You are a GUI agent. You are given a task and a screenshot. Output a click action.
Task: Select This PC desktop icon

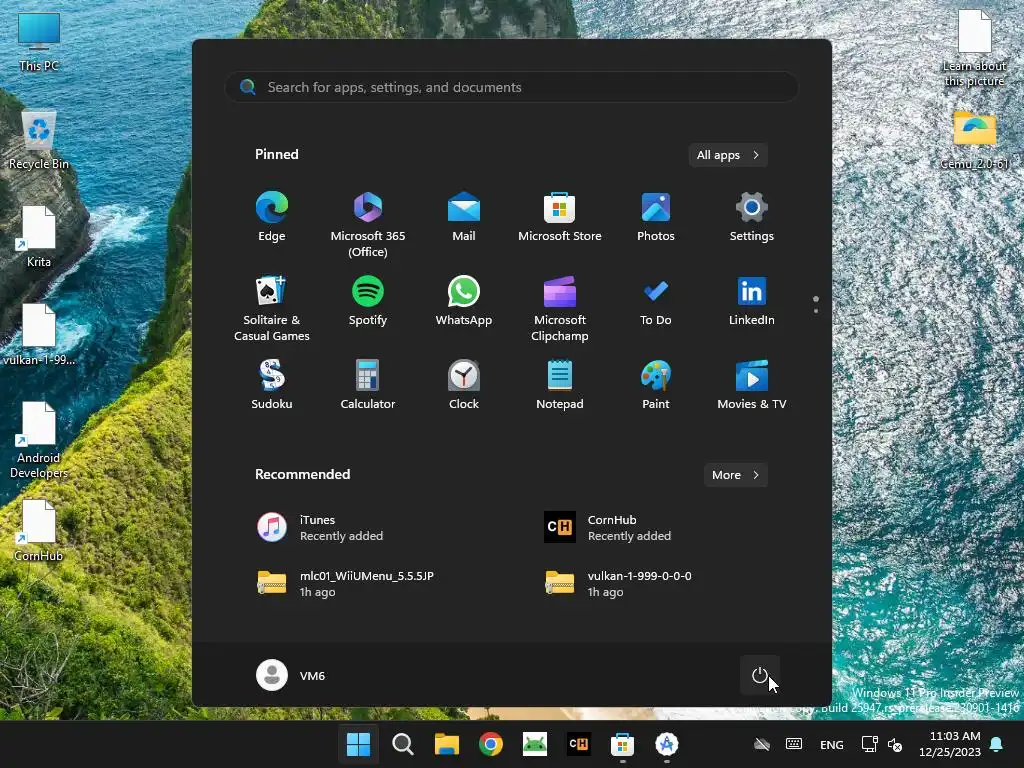(x=39, y=42)
